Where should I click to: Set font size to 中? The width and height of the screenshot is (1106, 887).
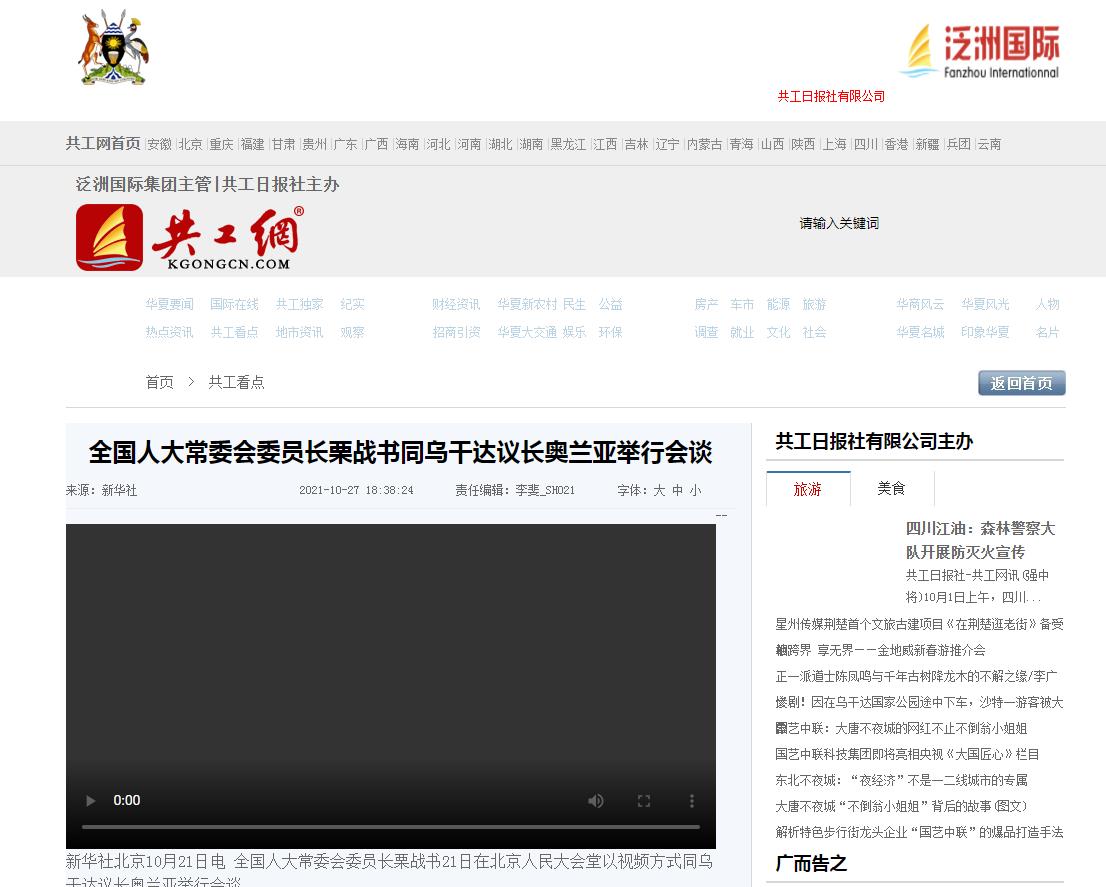click(x=677, y=490)
